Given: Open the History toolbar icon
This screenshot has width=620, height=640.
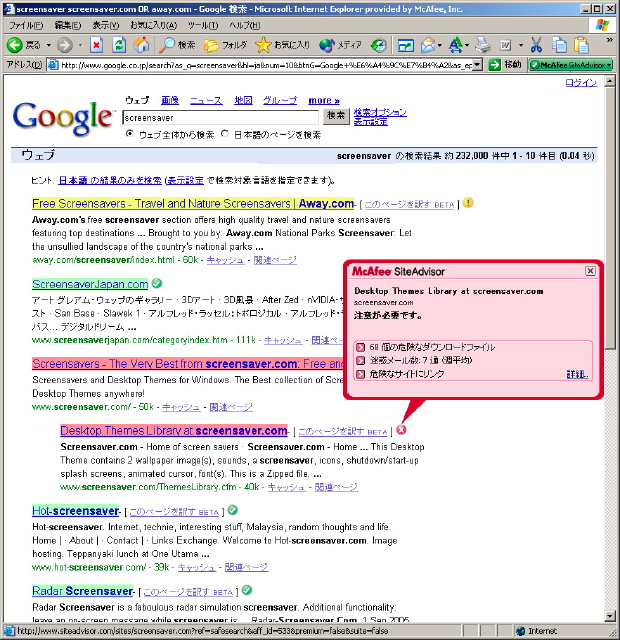Looking at the screenshot, I should click(379, 45).
